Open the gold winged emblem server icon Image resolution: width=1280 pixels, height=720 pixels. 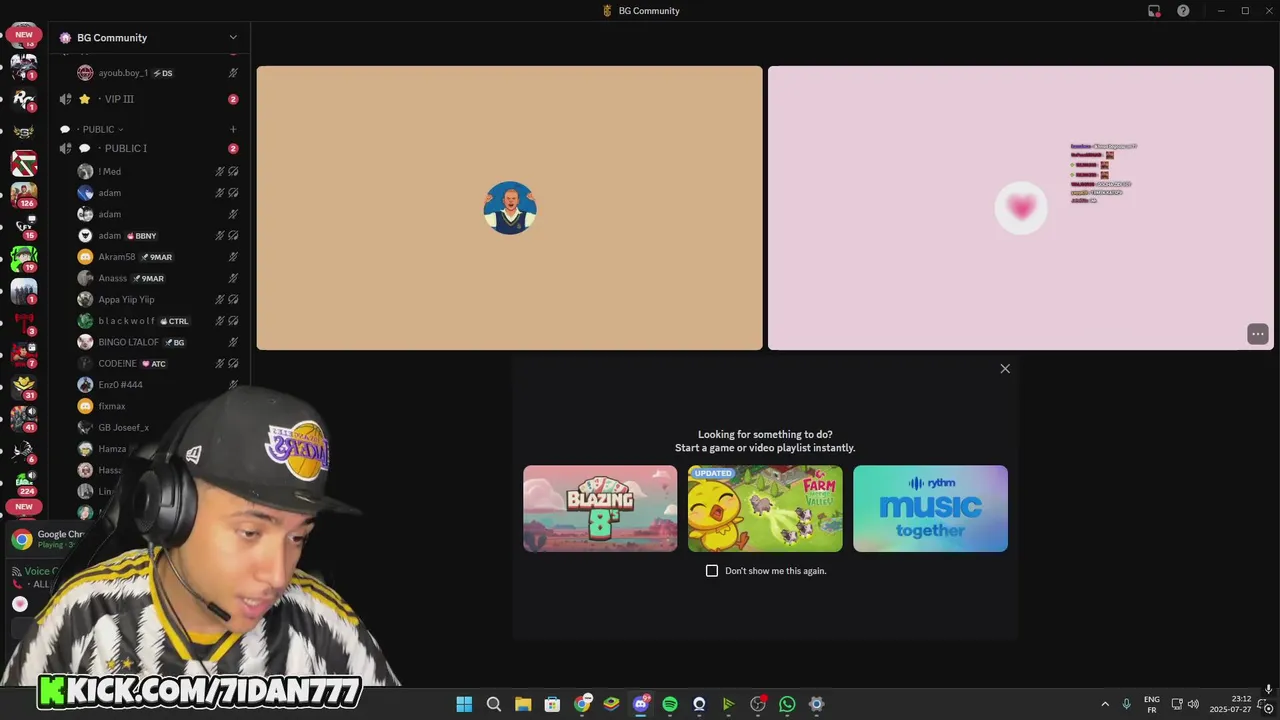pos(24,131)
